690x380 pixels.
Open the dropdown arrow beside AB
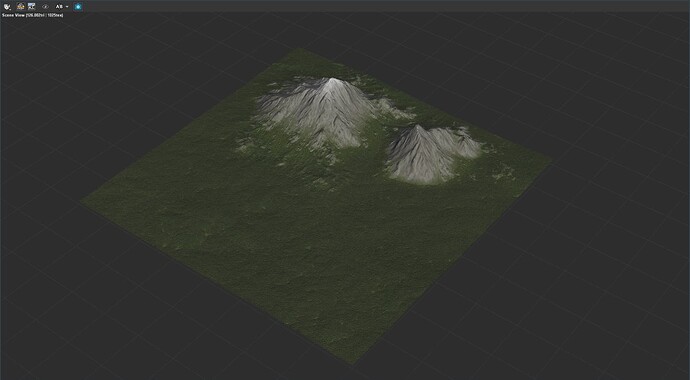point(67,7)
